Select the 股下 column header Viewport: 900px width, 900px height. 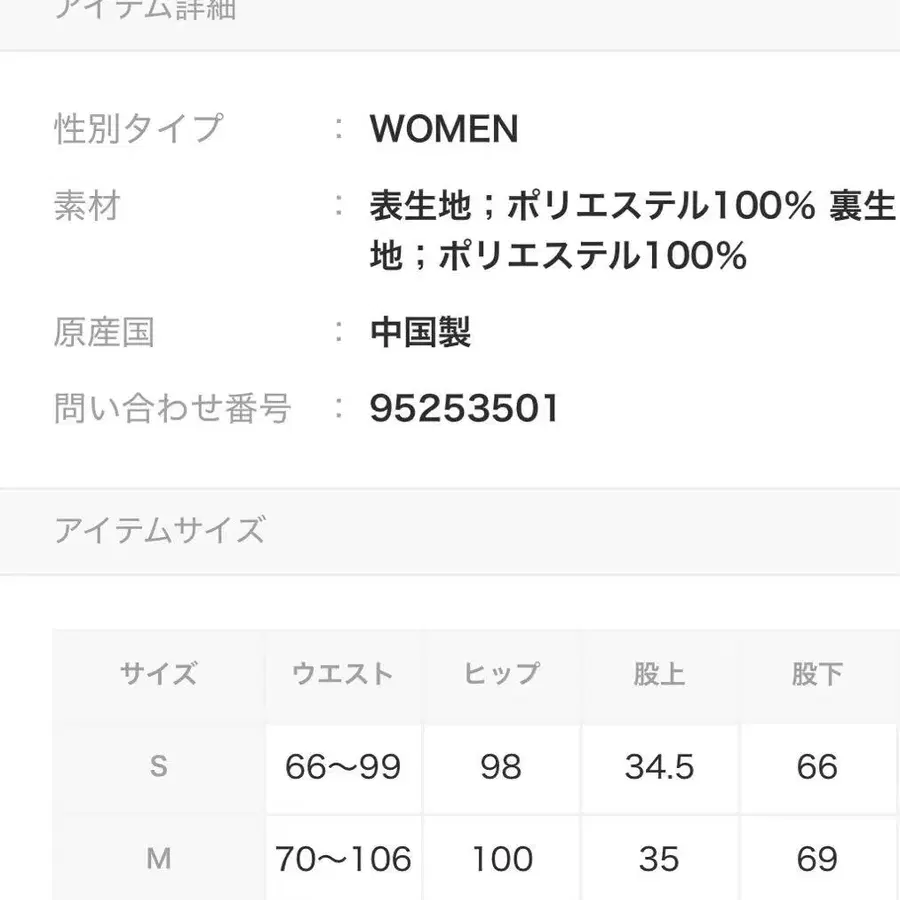(817, 674)
